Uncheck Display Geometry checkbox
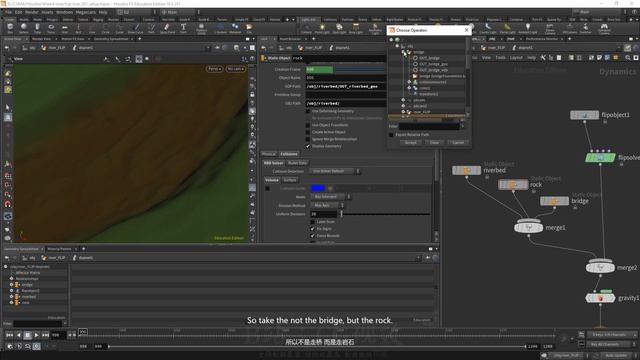This screenshot has width=640, height=360. pyautogui.click(x=308, y=146)
